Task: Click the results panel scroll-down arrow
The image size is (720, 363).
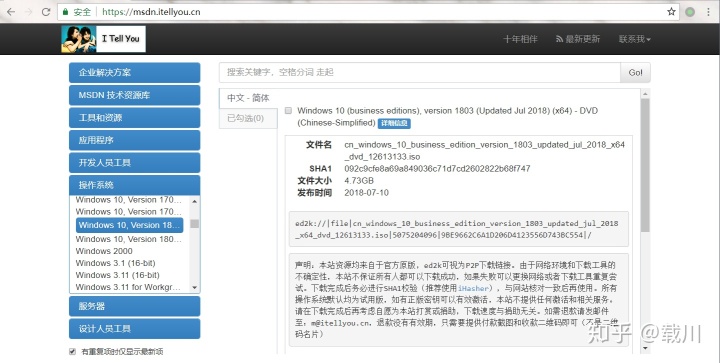Action: (x=645, y=348)
